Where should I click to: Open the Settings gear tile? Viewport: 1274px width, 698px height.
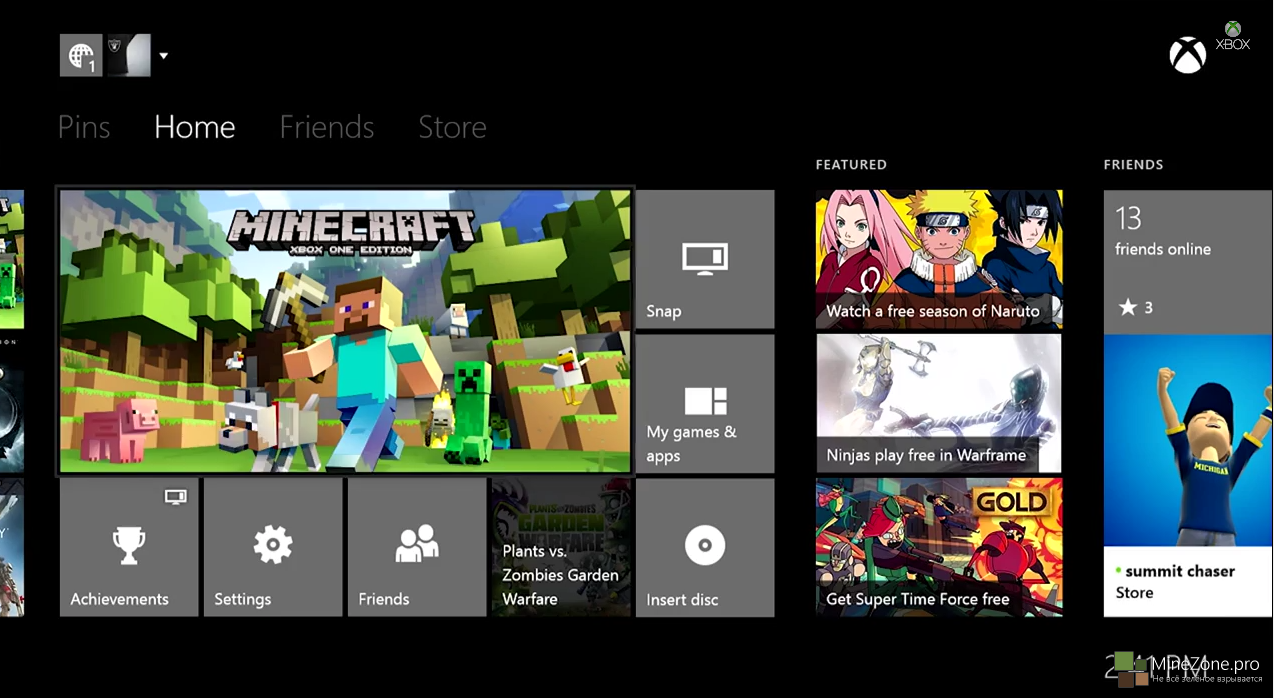point(273,547)
